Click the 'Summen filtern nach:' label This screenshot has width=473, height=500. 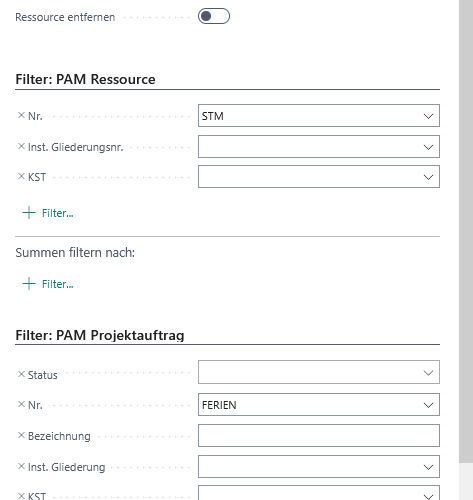pos(75,253)
